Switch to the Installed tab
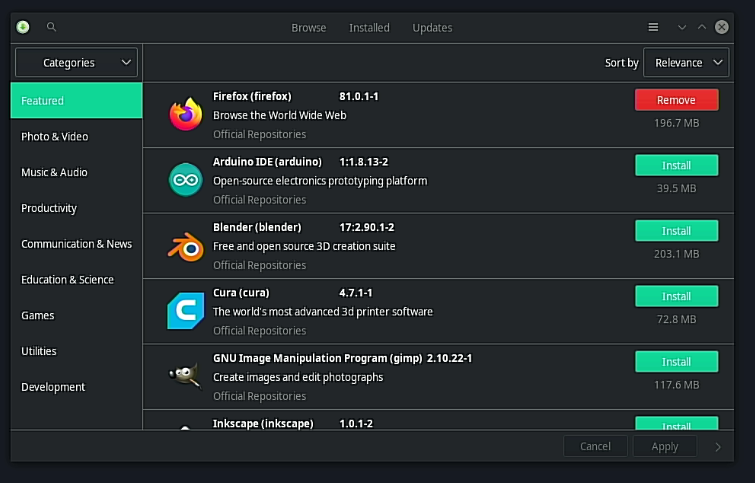The image size is (755, 483). click(369, 28)
